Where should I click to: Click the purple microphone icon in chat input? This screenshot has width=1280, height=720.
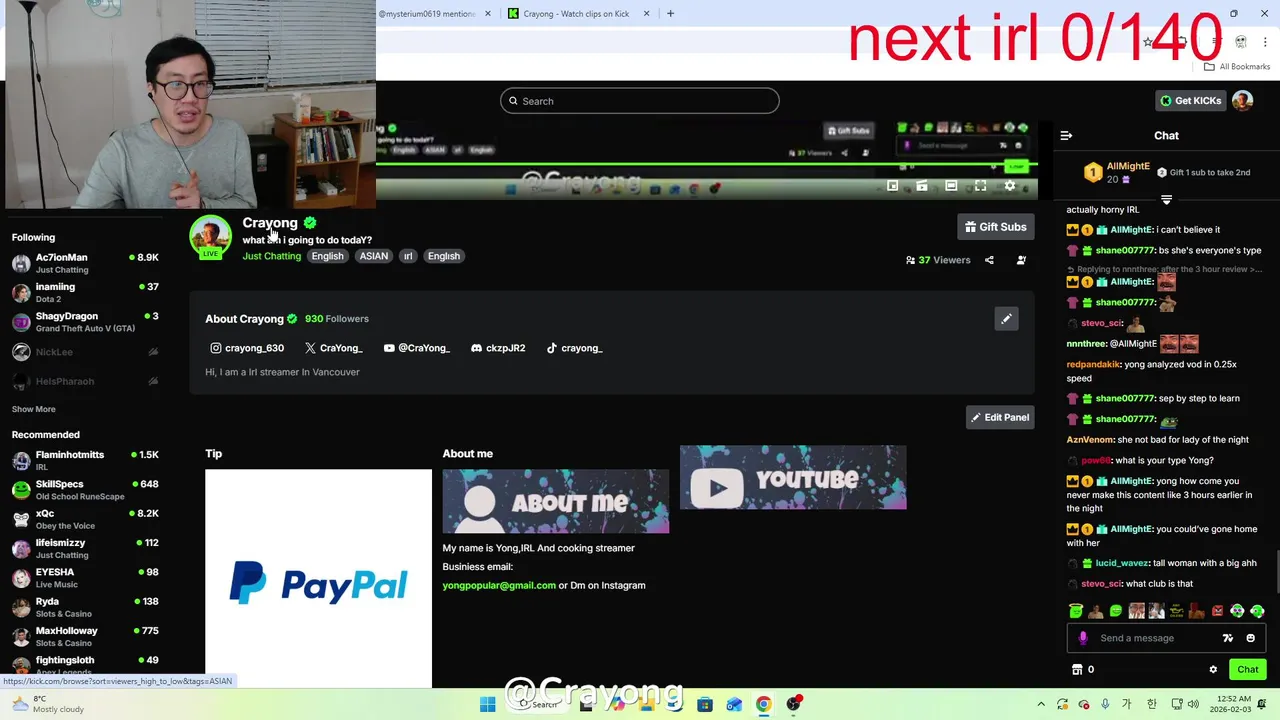click(x=1083, y=638)
